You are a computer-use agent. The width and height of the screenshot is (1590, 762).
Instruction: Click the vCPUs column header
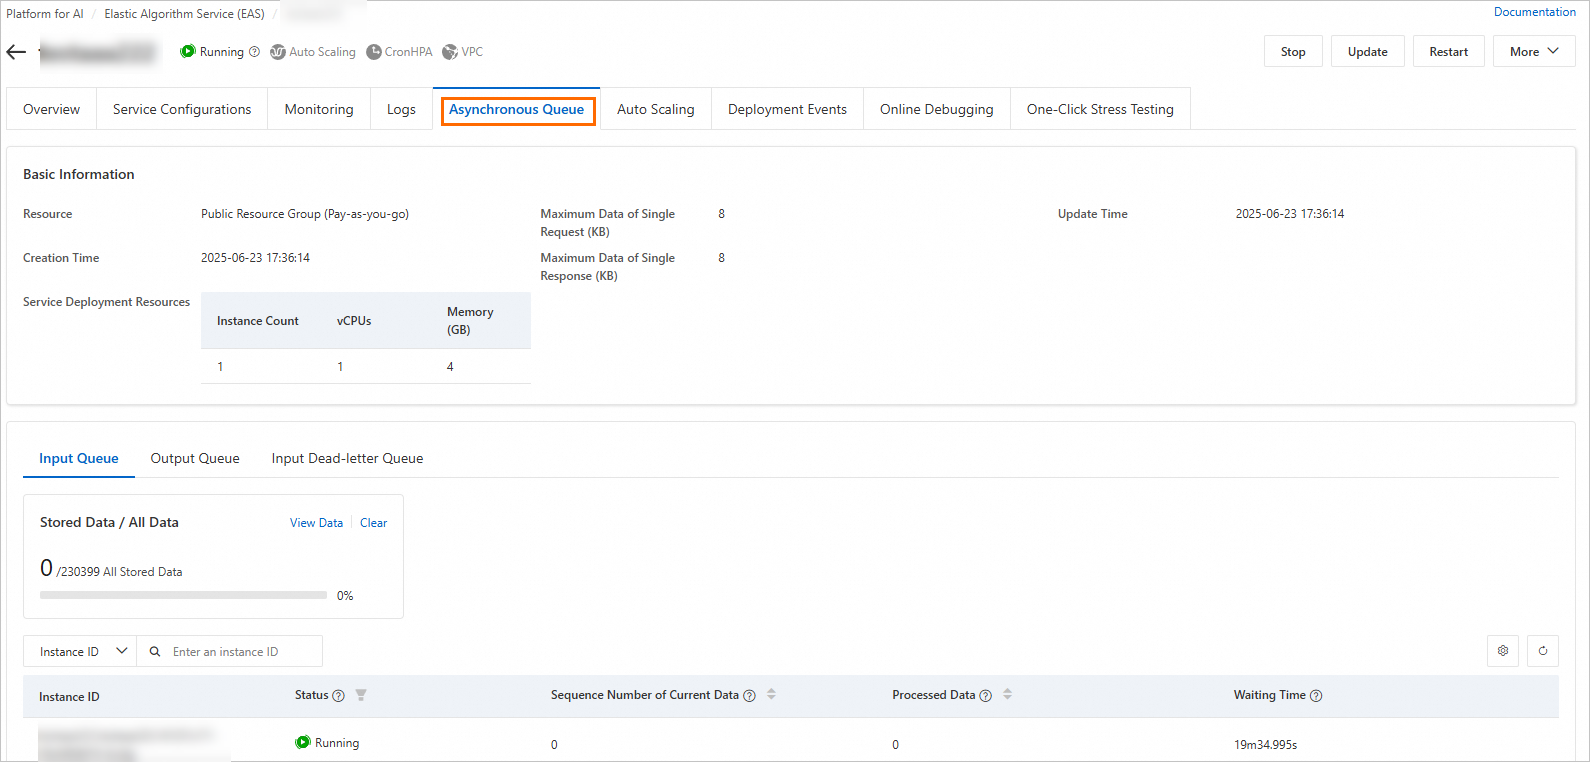(354, 321)
